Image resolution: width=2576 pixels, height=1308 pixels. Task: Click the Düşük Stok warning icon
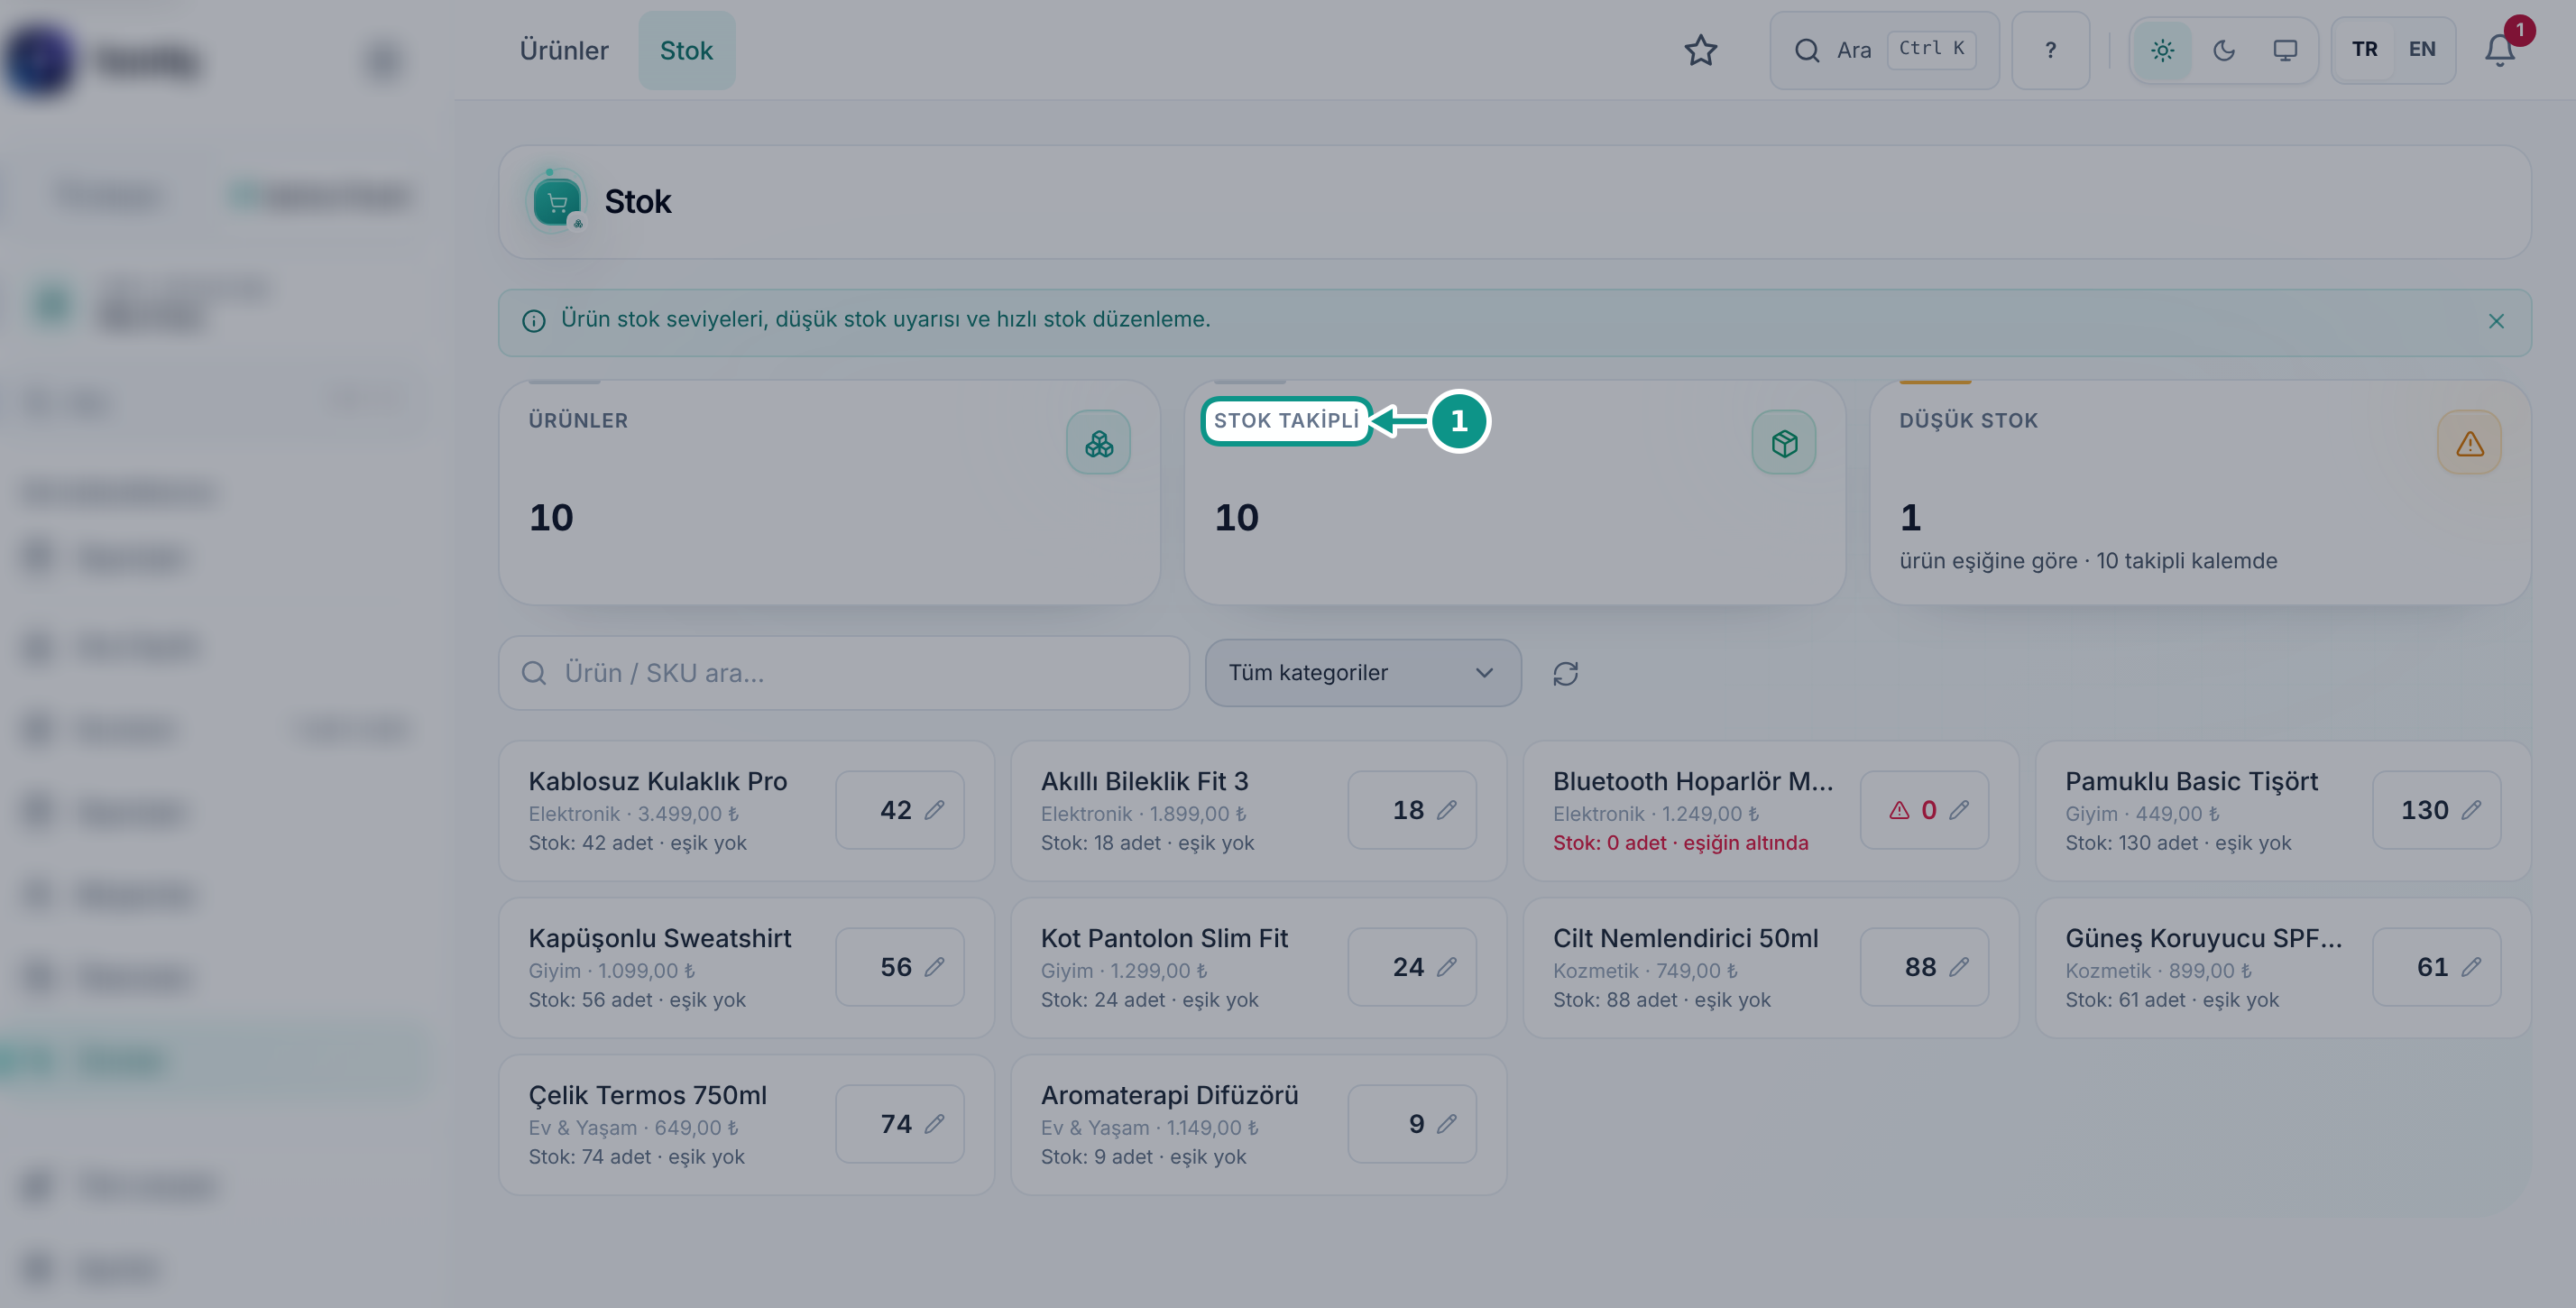[x=2469, y=443]
